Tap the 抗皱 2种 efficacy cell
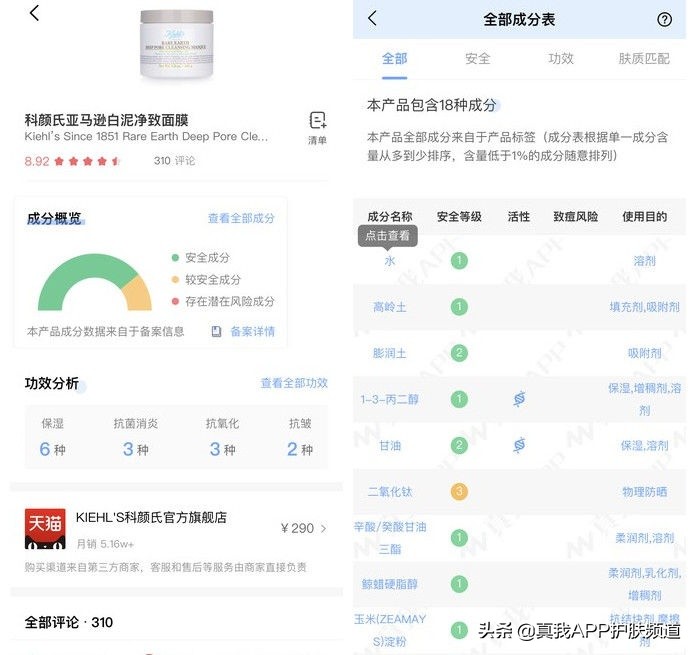This screenshot has width=696, height=655. coord(300,437)
